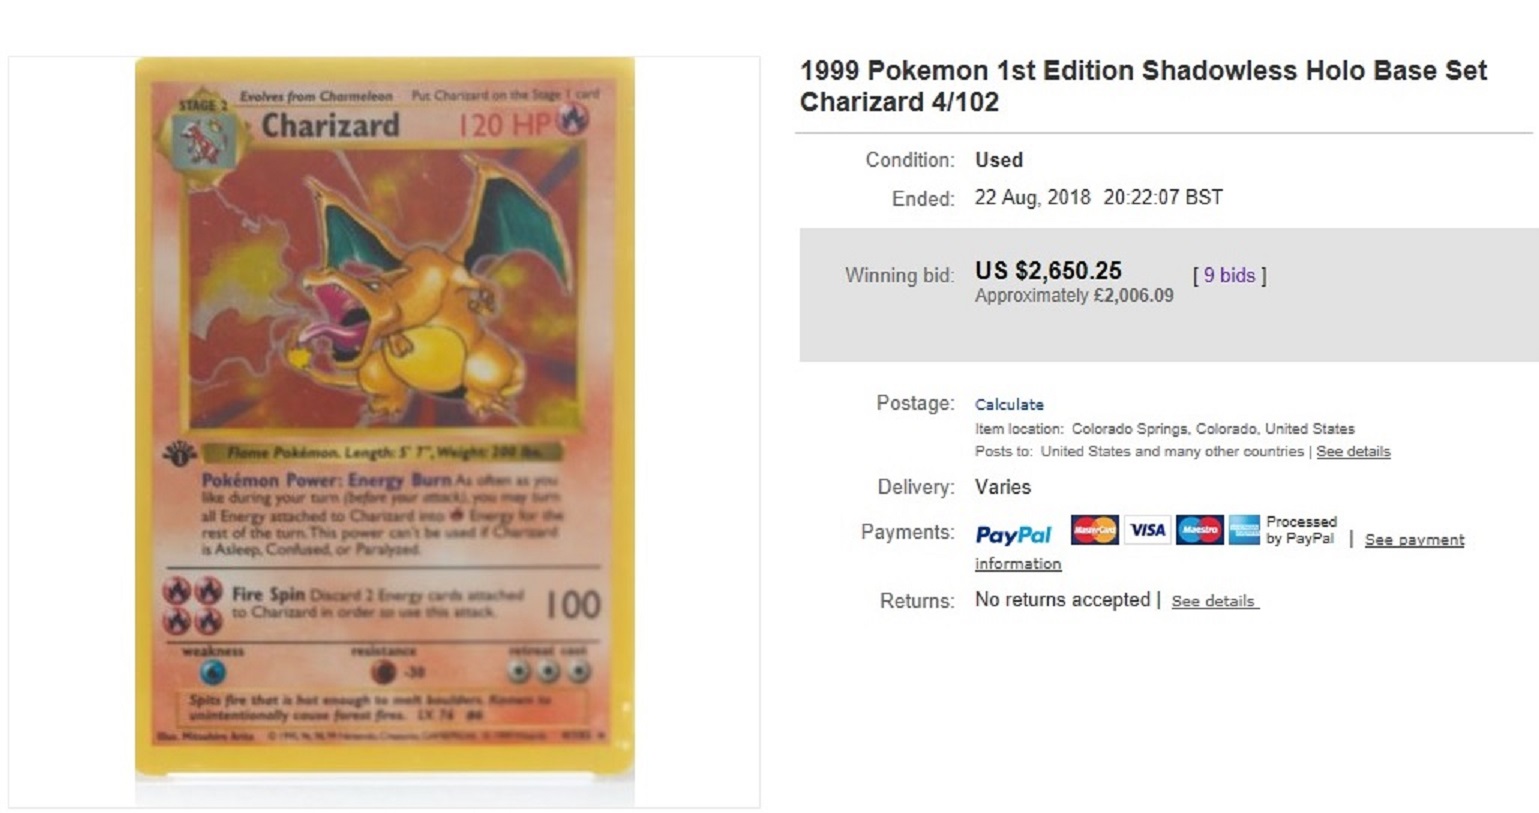Click the listing title Charizard 4/102
1539x813 pixels.
coord(1143,86)
